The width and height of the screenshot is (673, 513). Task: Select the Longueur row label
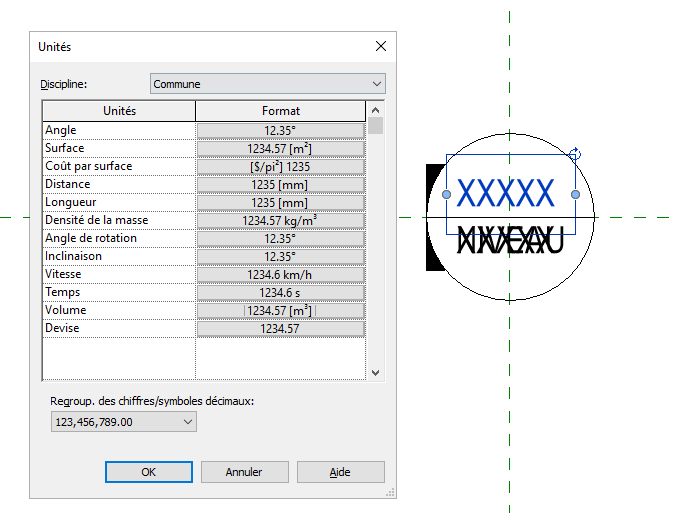coord(70,202)
